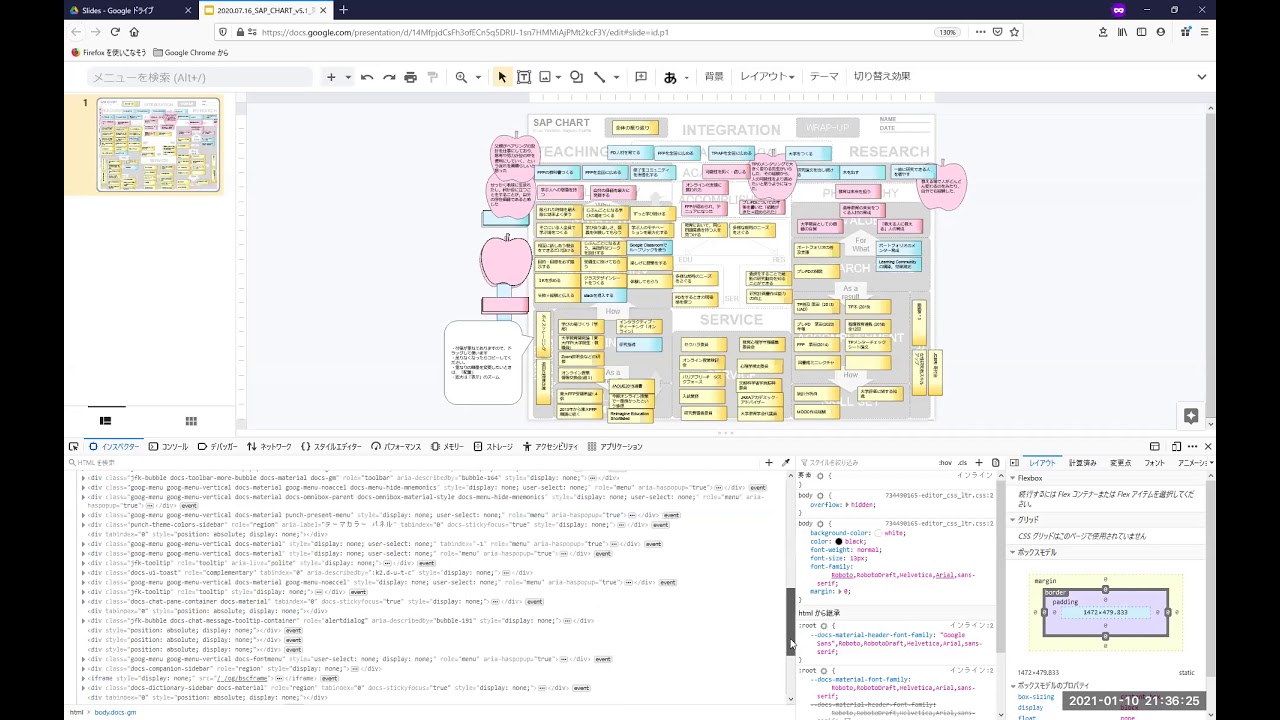Image resolution: width=1280 pixels, height=720 pixels.
Task: Select the 変更点 changes tab
Action: click(x=1120, y=463)
